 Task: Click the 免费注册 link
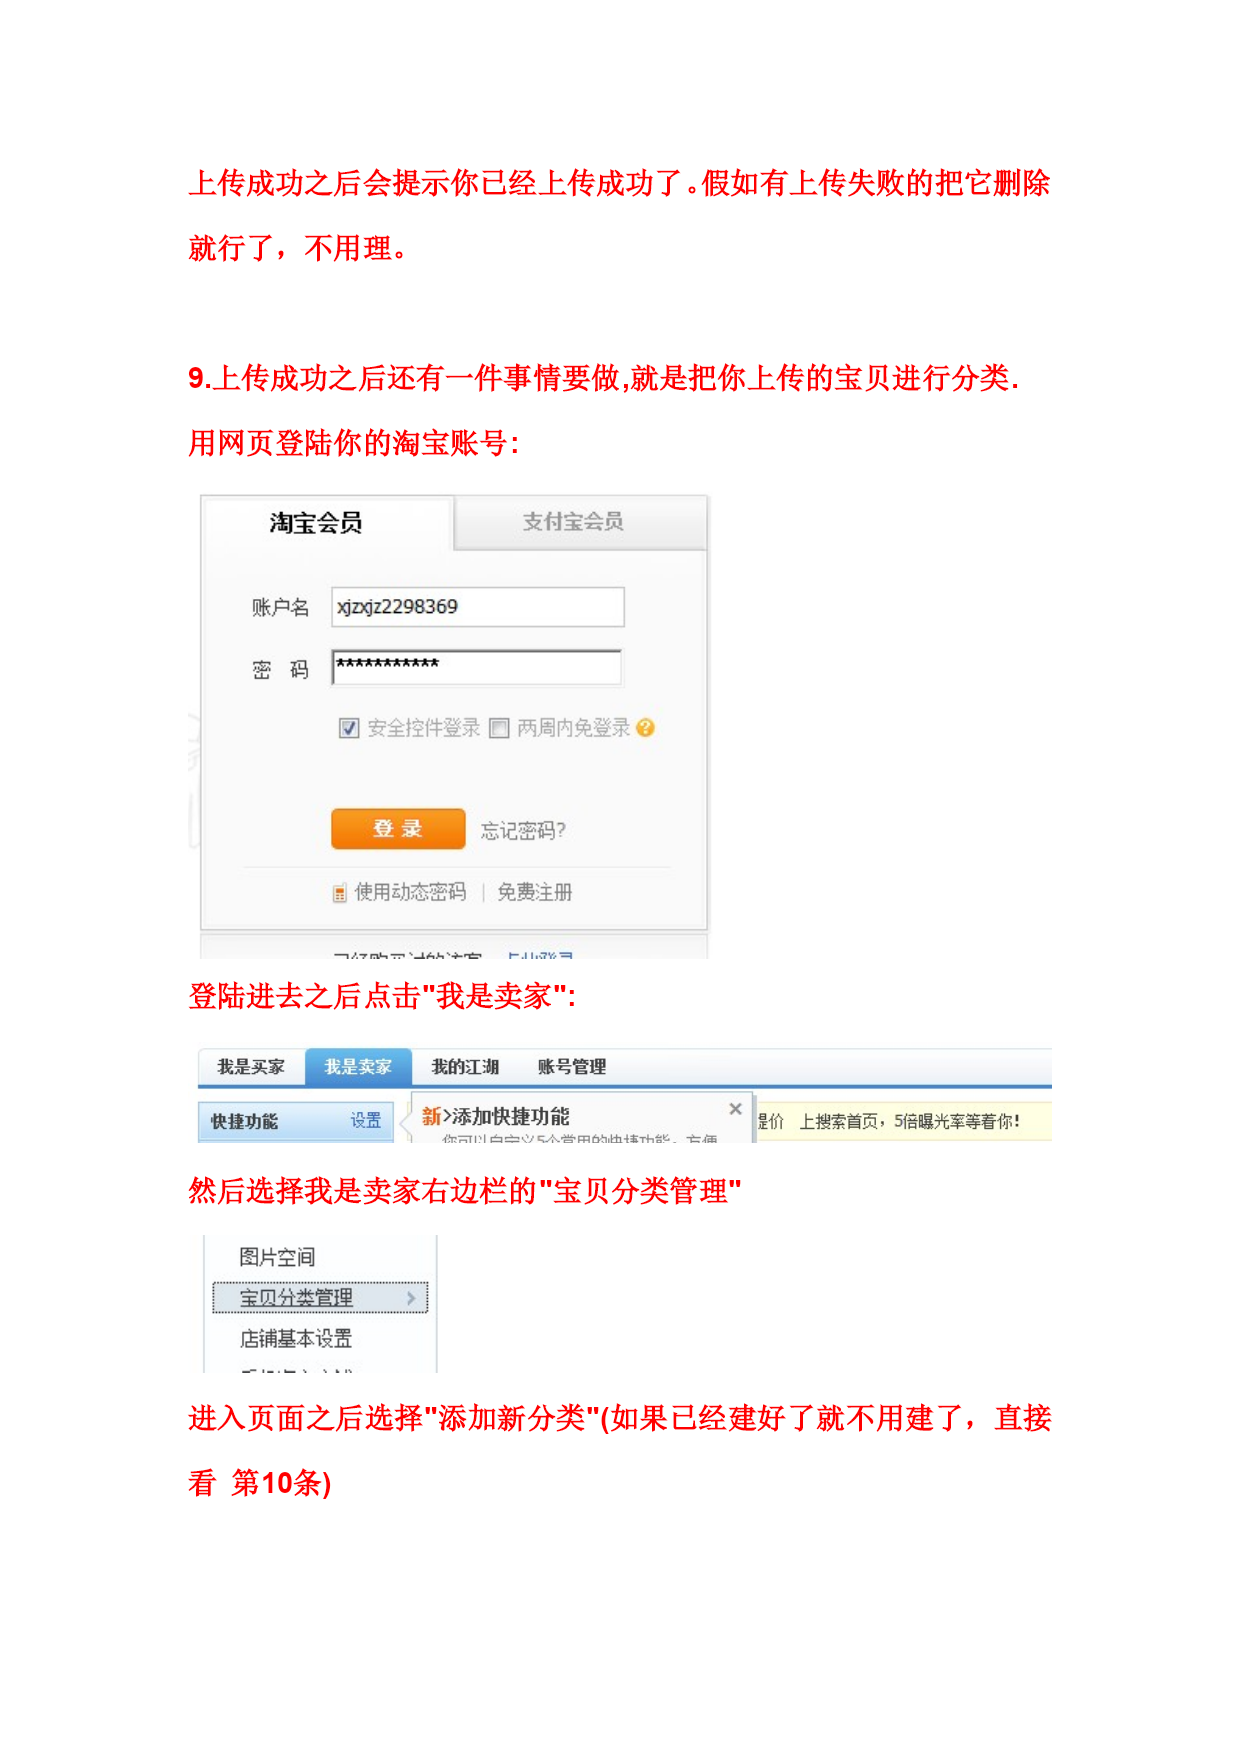535,892
